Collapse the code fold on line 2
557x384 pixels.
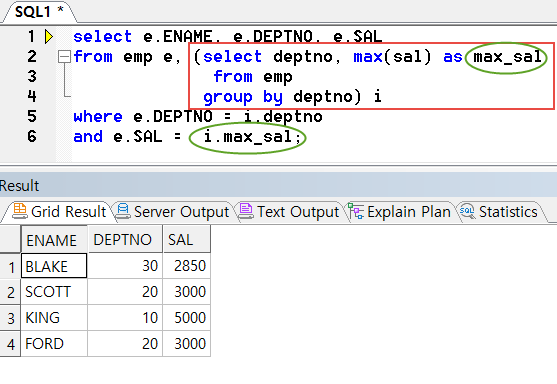pos(64,57)
